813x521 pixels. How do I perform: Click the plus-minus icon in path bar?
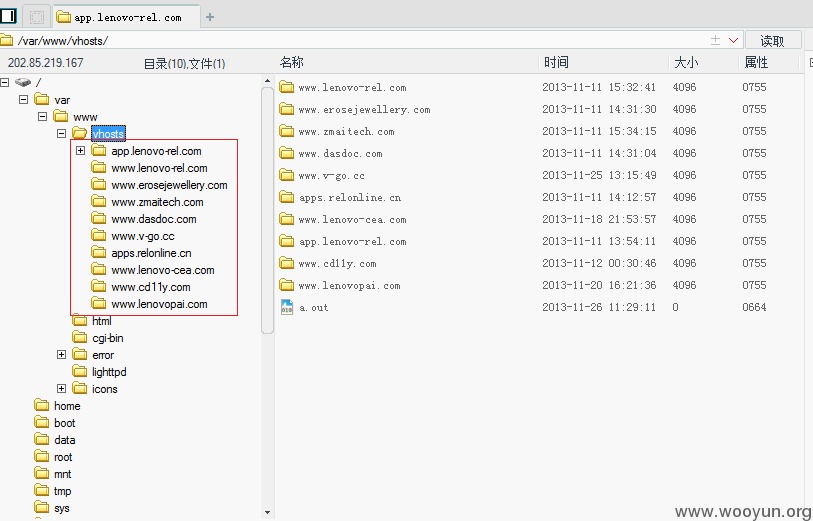pyautogui.click(x=716, y=40)
